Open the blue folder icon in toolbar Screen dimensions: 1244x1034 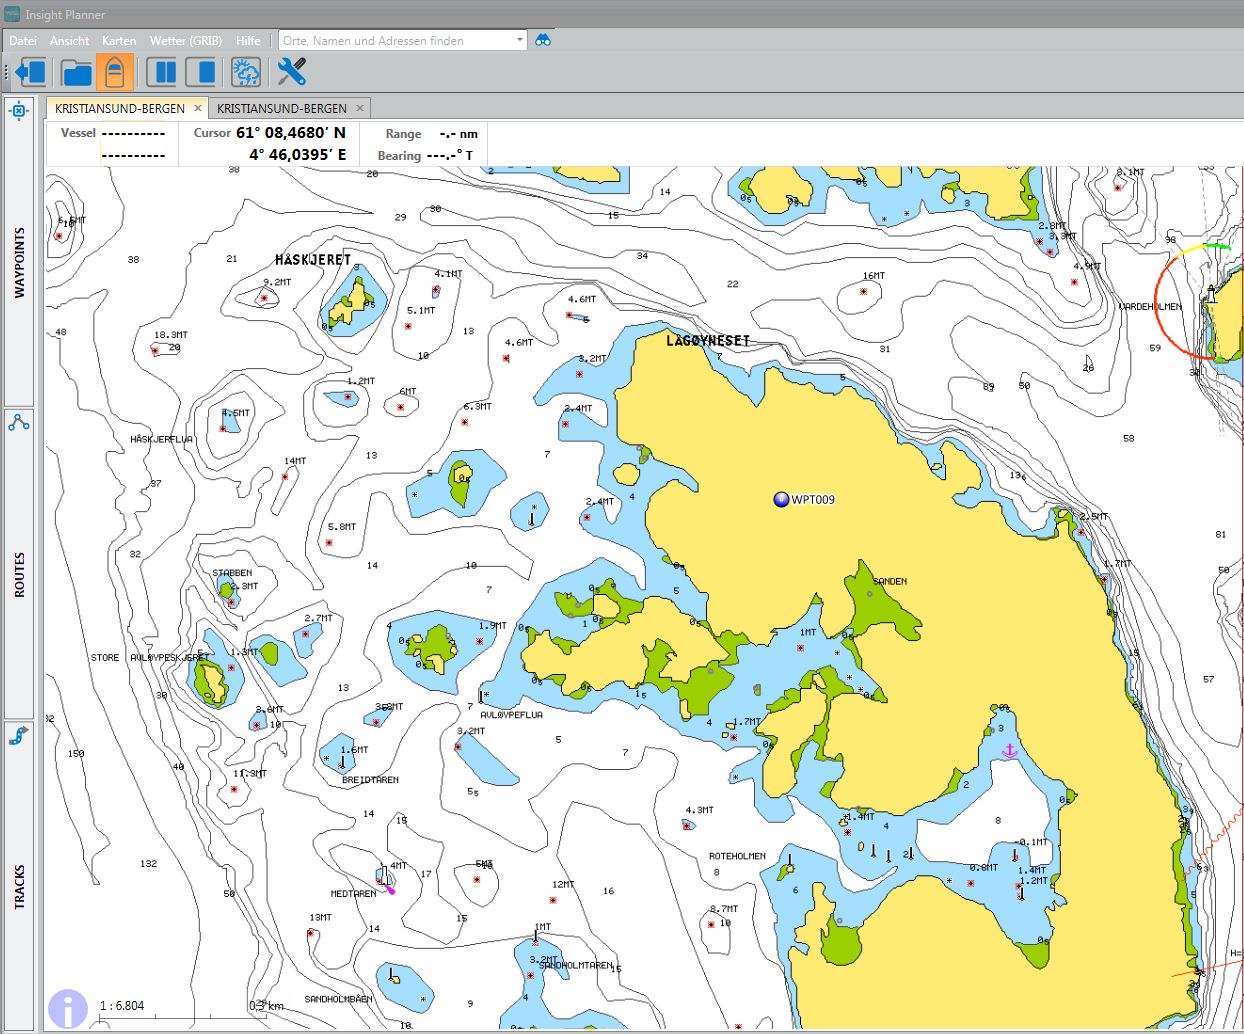76,72
